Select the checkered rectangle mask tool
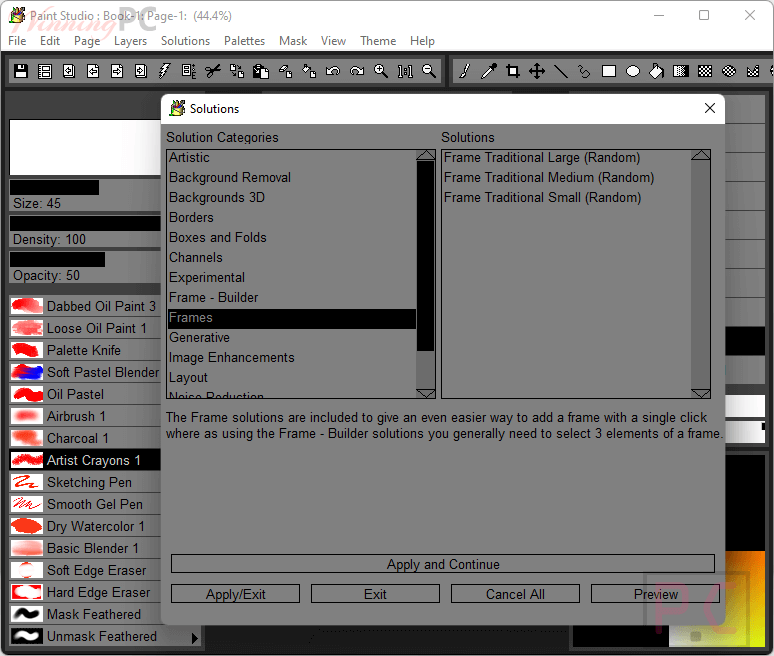Image resolution: width=774 pixels, height=656 pixels. [705, 72]
